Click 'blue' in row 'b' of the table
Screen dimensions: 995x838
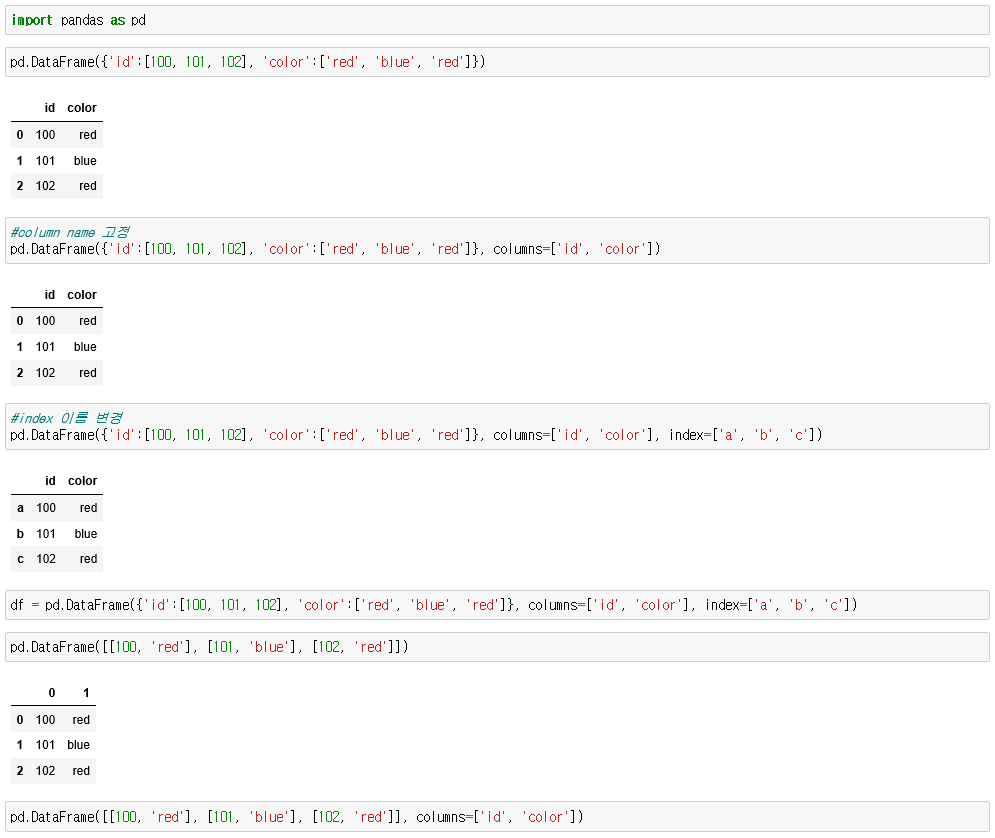pyautogui.click(x=86, y=534)
